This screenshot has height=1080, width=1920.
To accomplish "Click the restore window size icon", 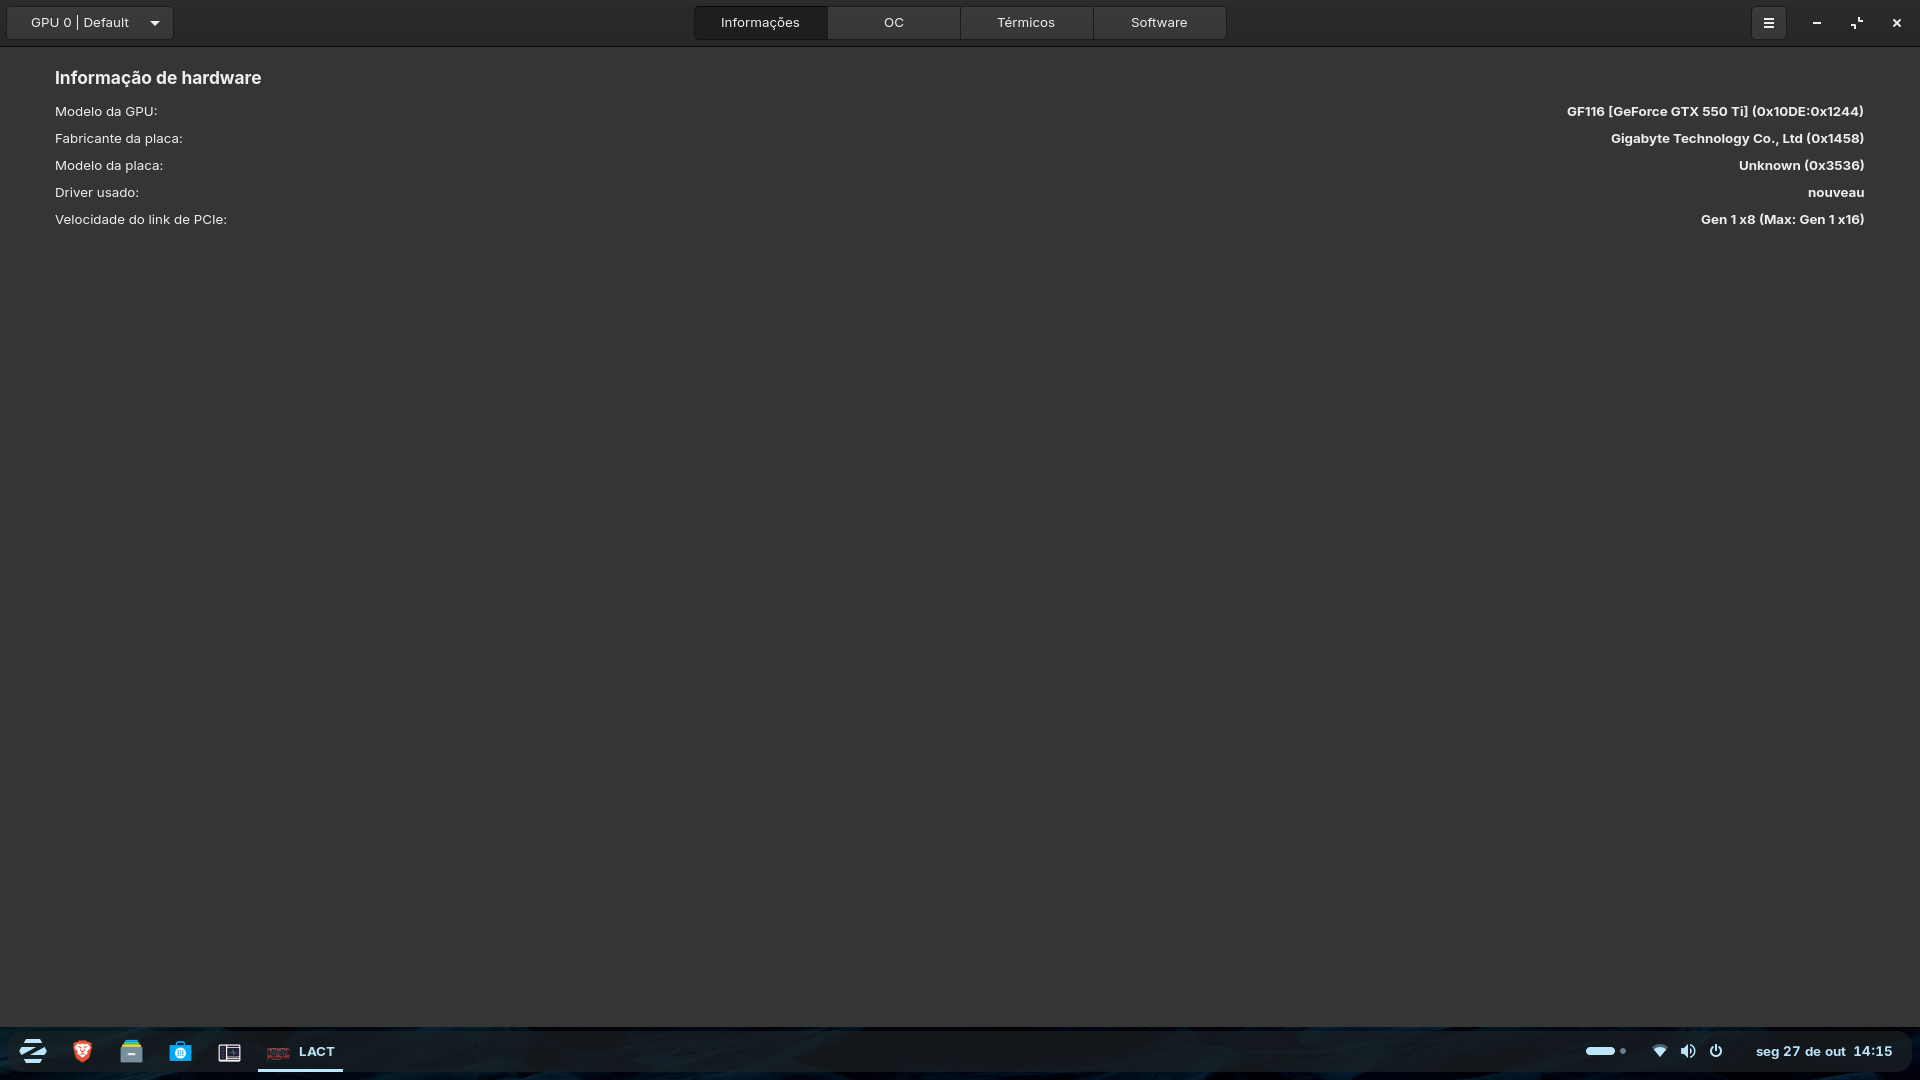I will point(1856,23).
